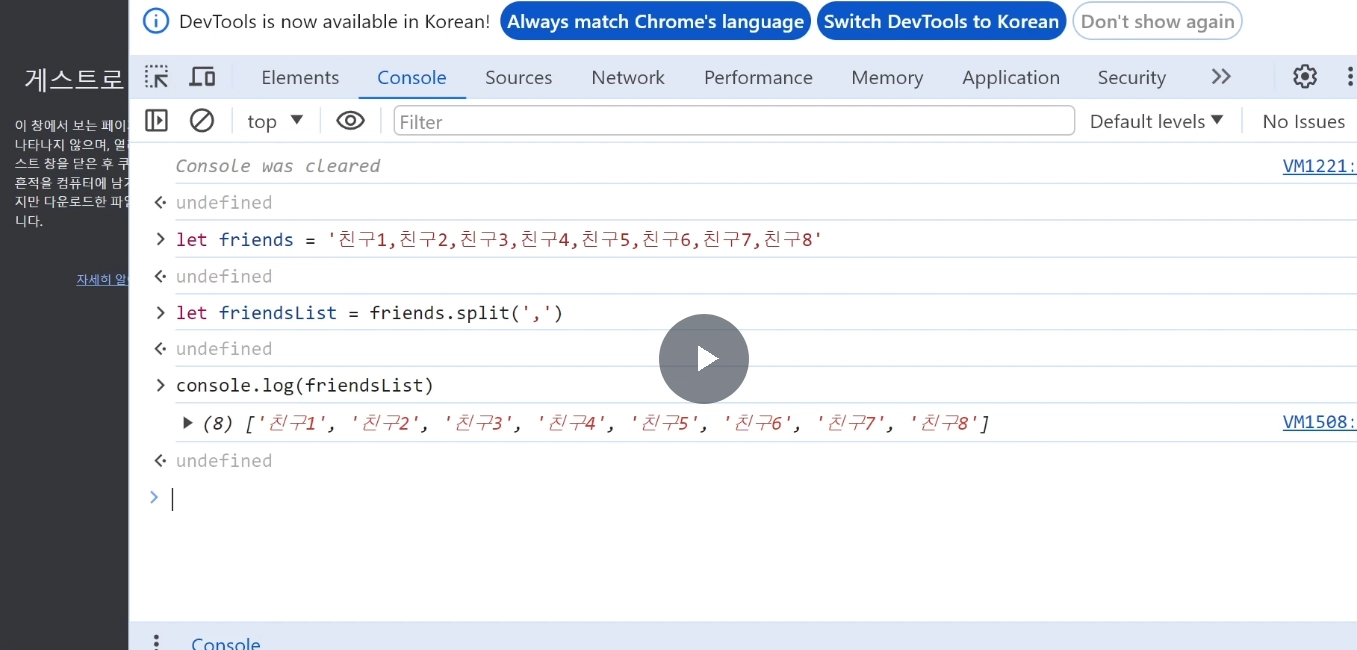Image resolution: width=1357 pixels, height=650 pixels.
Task: Click Don't show again button
Action: click(1157, 21)
